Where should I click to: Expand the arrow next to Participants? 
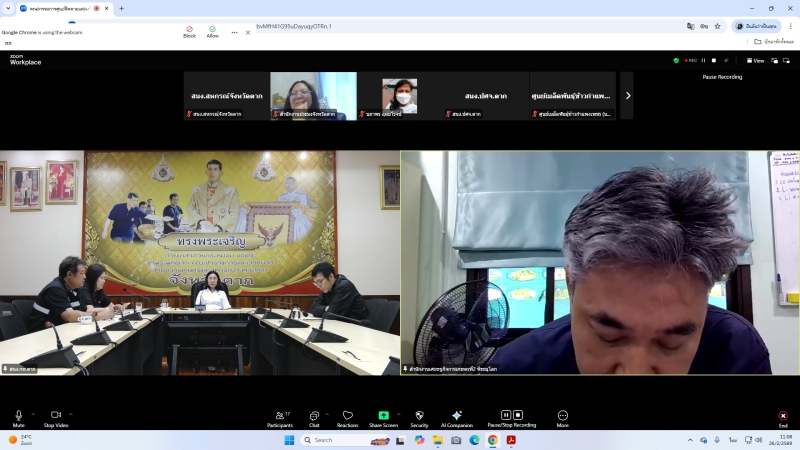coord(296,413)
